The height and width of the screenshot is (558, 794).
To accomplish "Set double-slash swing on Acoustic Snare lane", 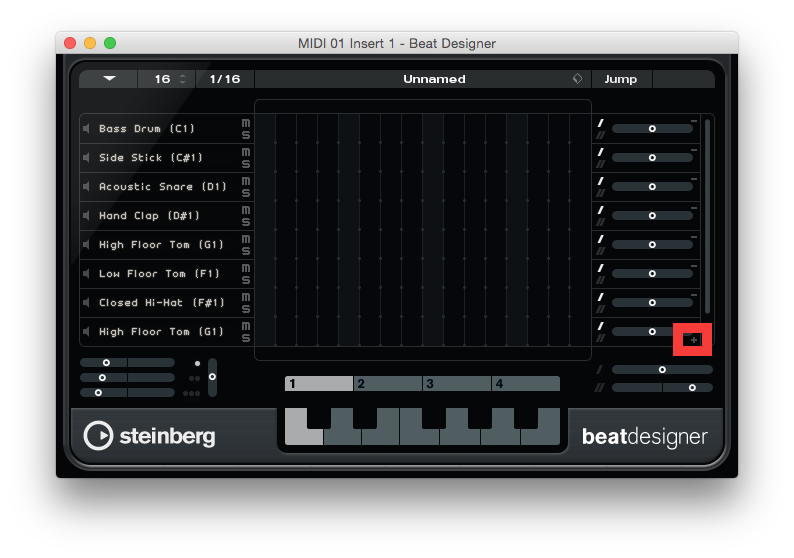I will pyautogui.click(x=601, y=193).
